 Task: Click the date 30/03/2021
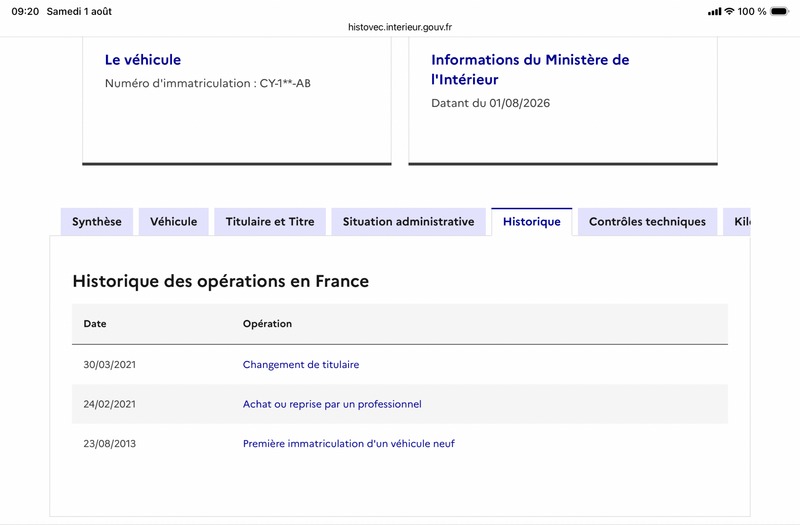pos(110,364)
